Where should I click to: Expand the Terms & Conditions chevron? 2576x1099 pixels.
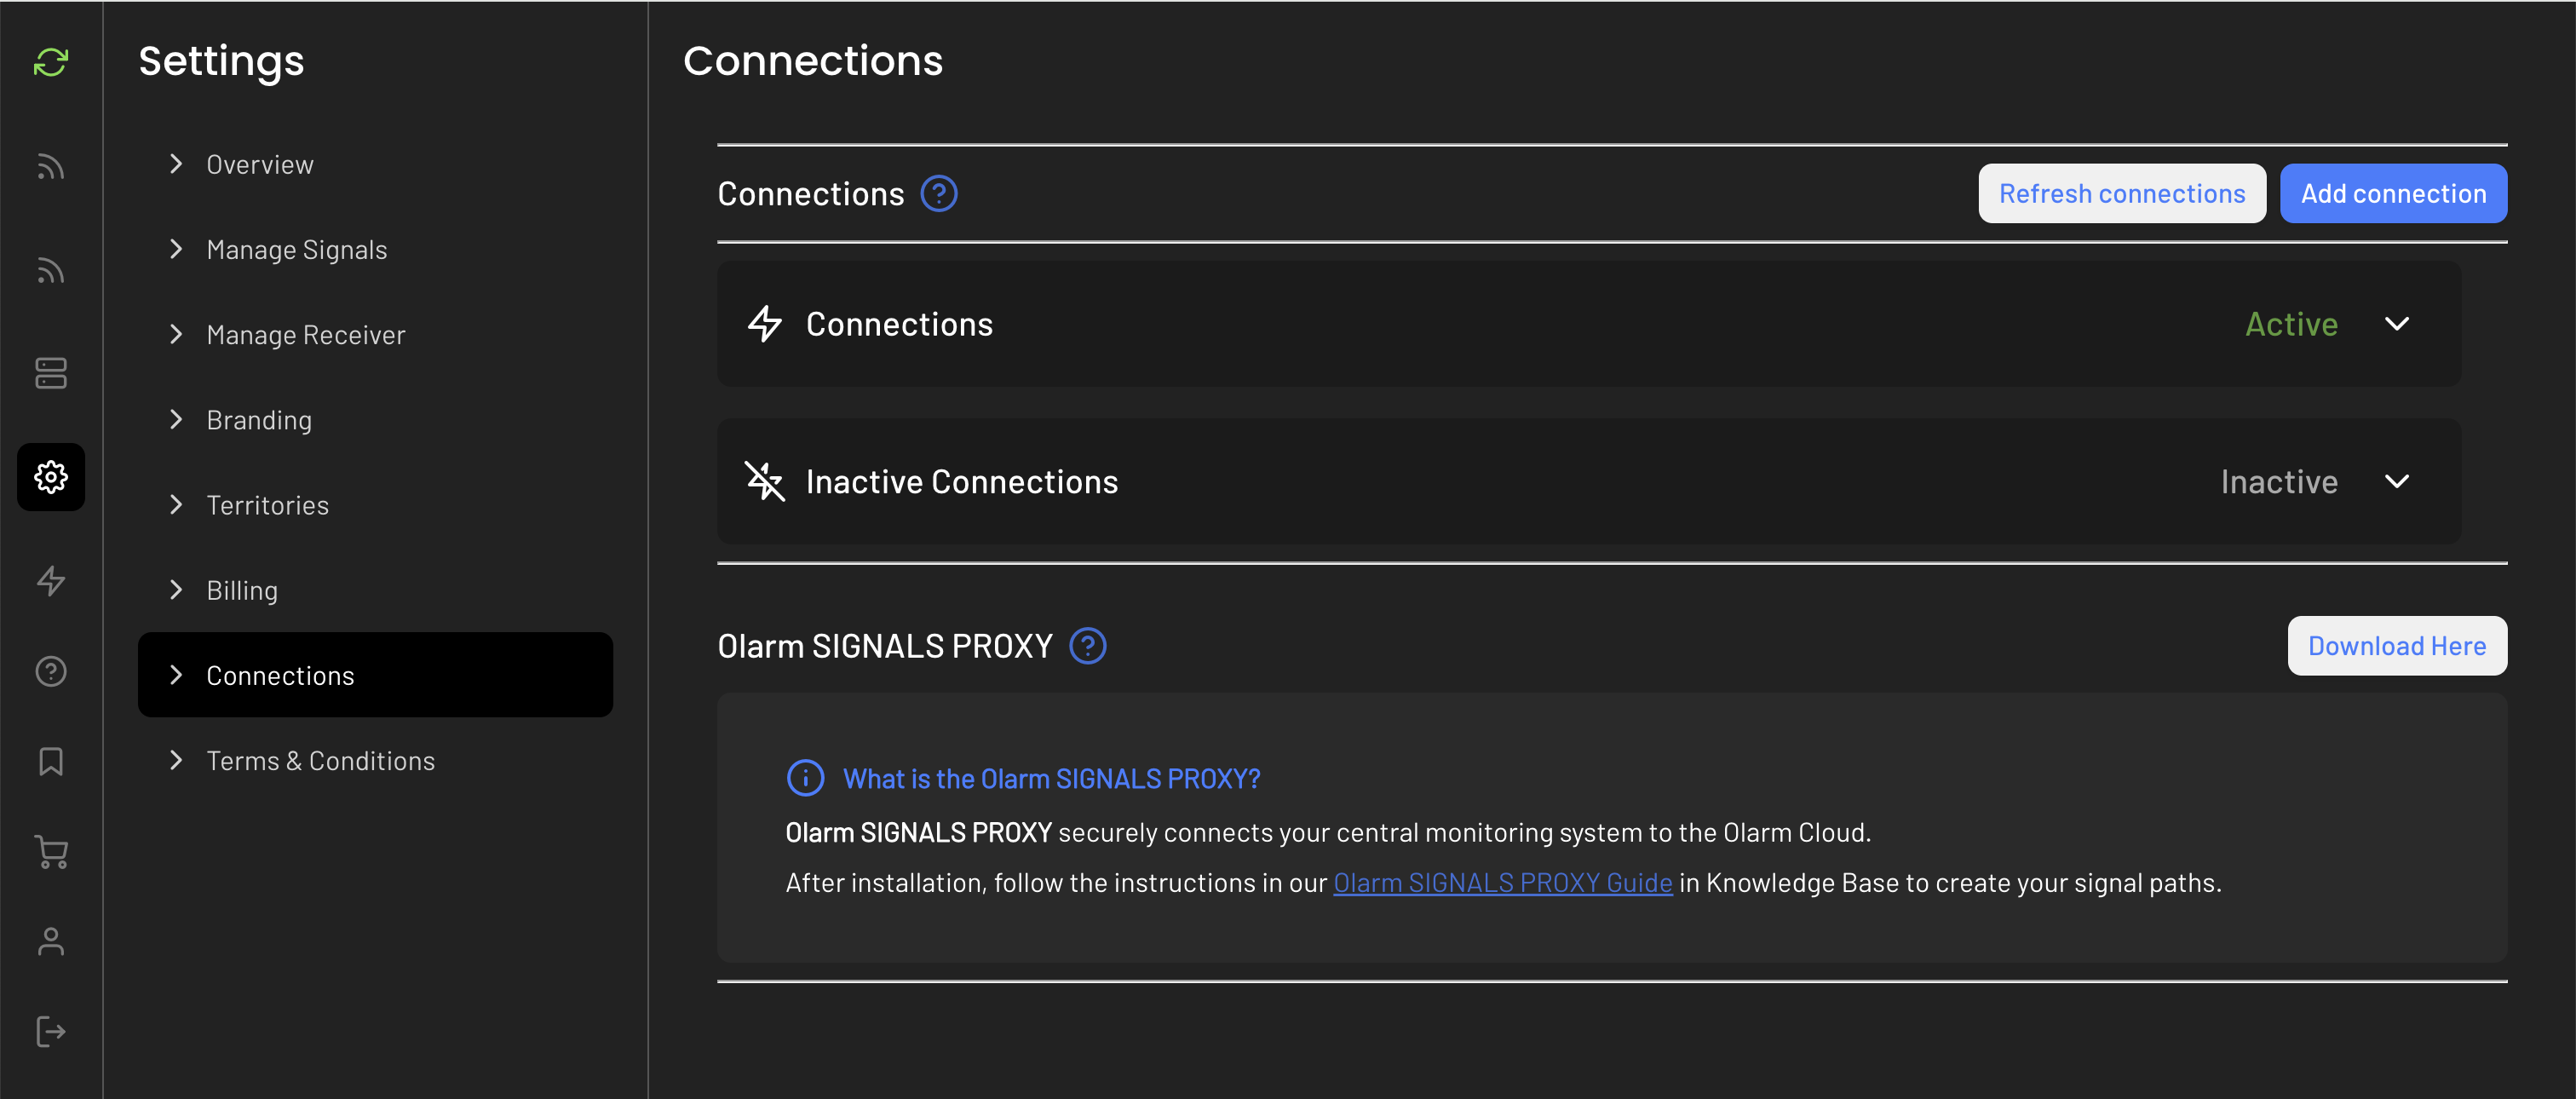point(176,761)
